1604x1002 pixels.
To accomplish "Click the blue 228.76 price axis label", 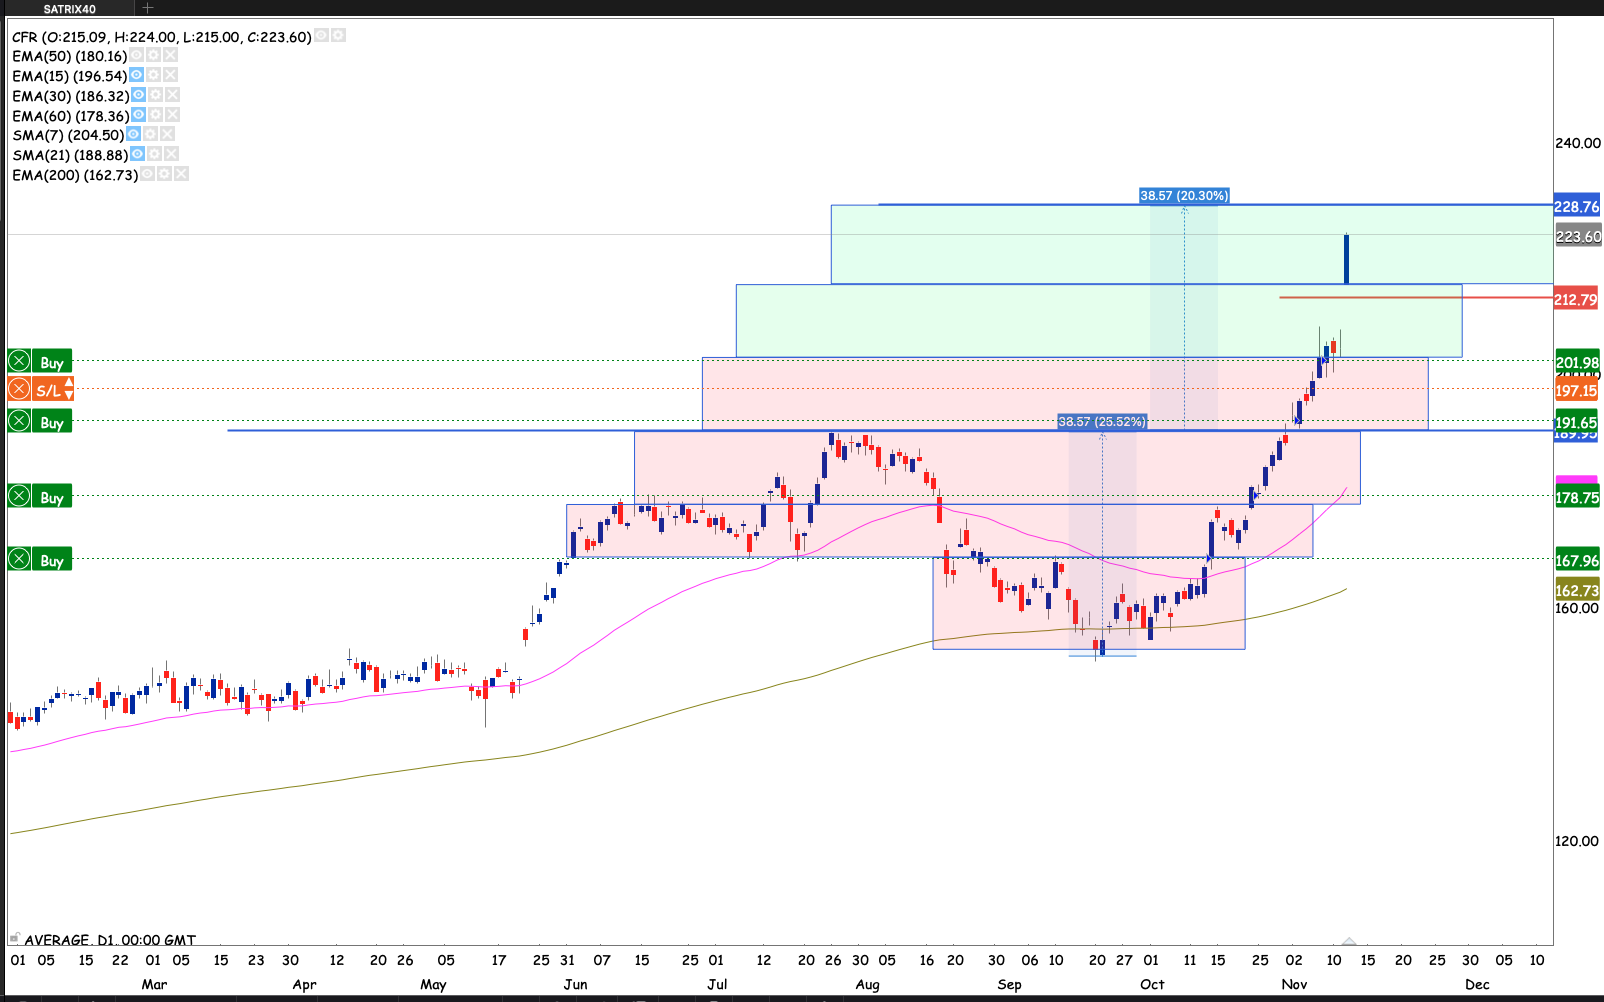I will 1576,207.
